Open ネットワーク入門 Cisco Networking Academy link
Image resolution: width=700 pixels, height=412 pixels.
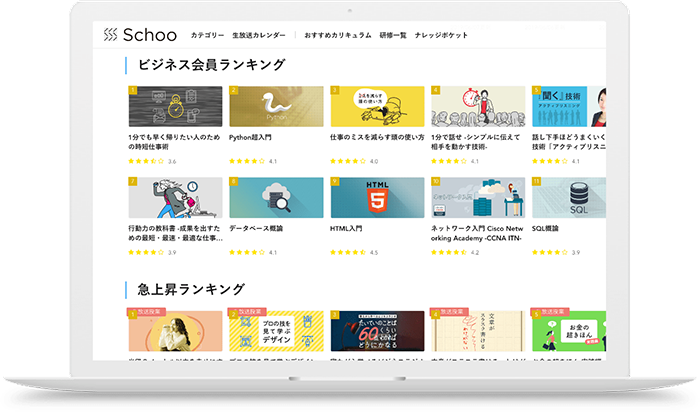pos(476,233)
